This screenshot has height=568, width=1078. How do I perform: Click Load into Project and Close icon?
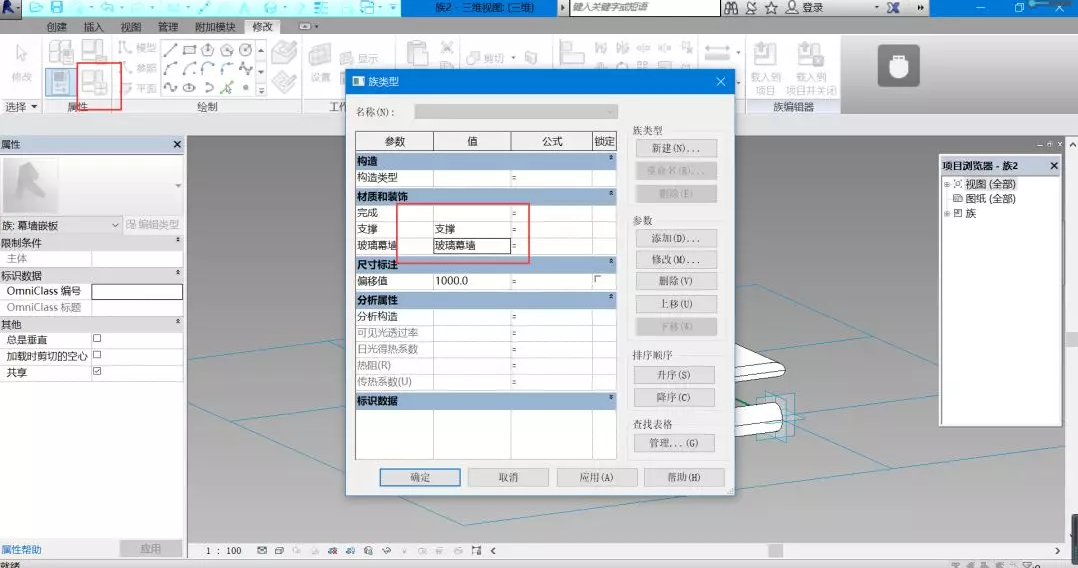click(x=811, y=67)
